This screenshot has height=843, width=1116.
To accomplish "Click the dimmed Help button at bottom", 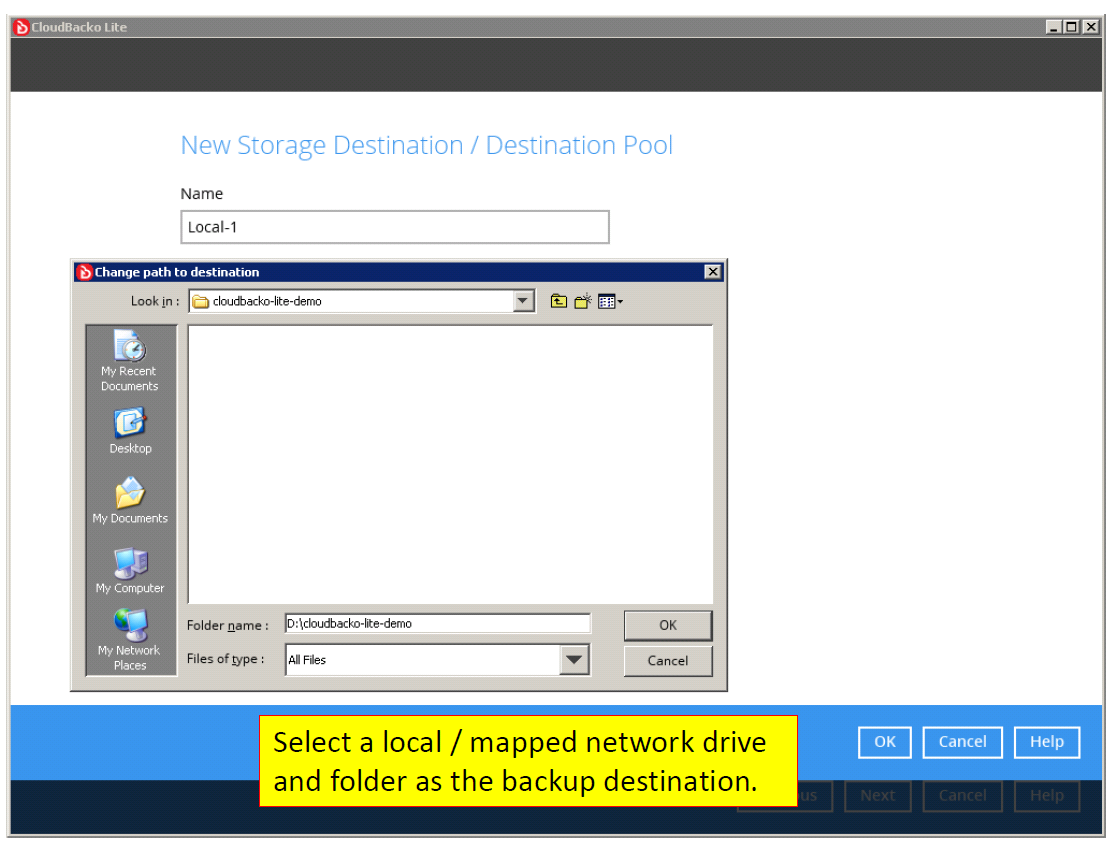I will (x=1047, y=795).
